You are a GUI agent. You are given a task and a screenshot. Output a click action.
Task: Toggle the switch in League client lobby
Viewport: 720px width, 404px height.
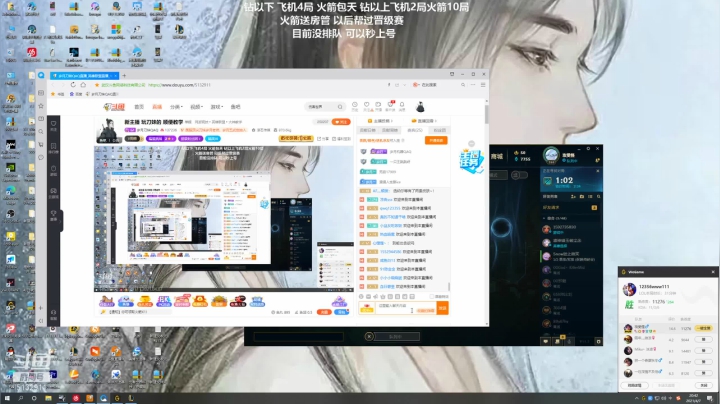[x=519, y=175]
